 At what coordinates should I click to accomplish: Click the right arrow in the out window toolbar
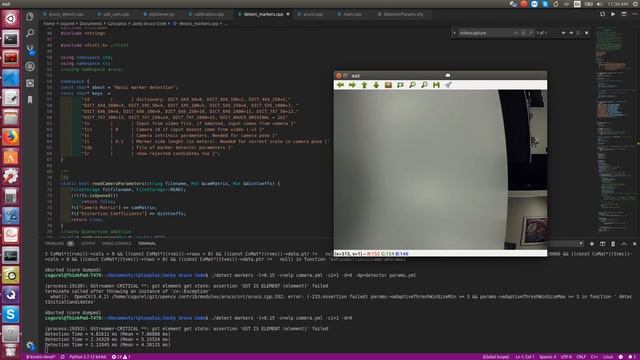tap(352, 85)
